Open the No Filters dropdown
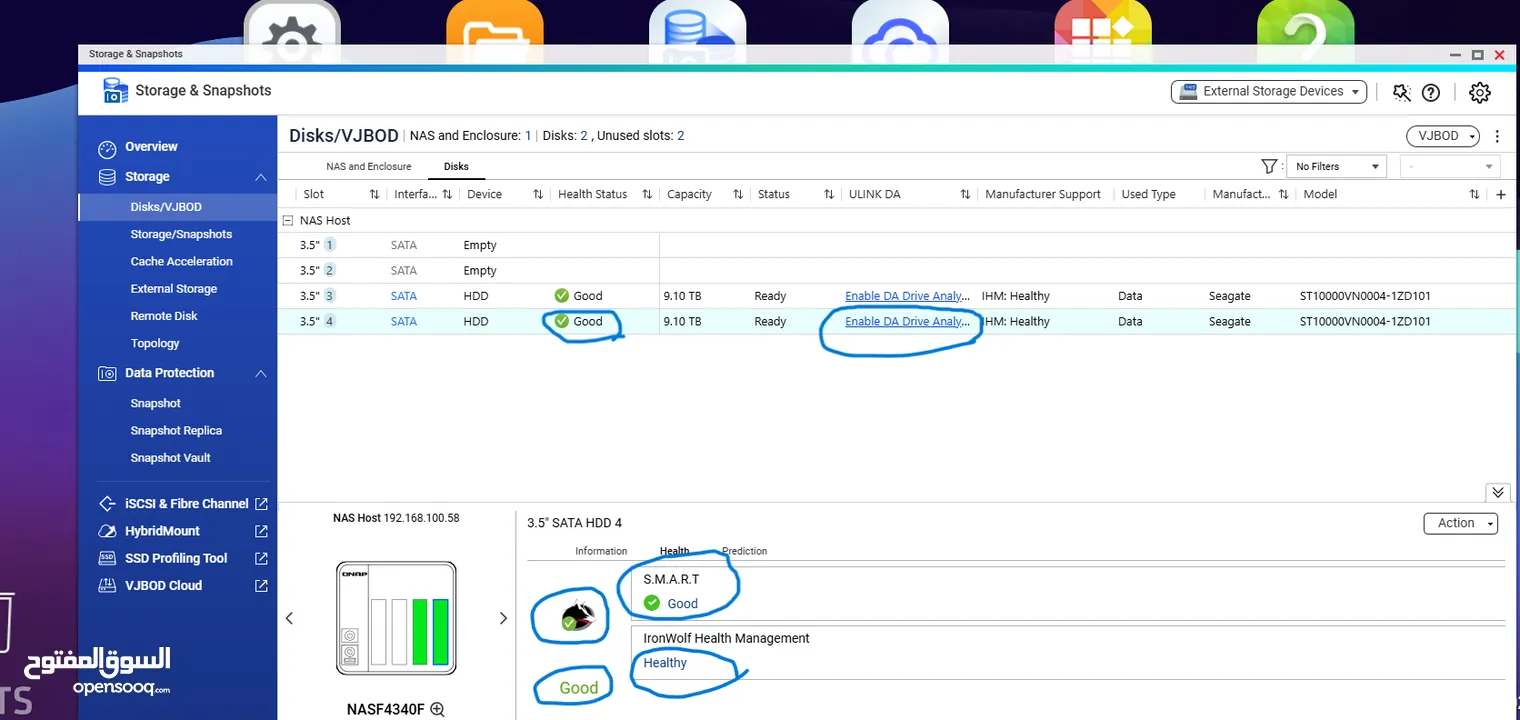This screenshot has height=720, width=1520. click(x=1336, y=166)
